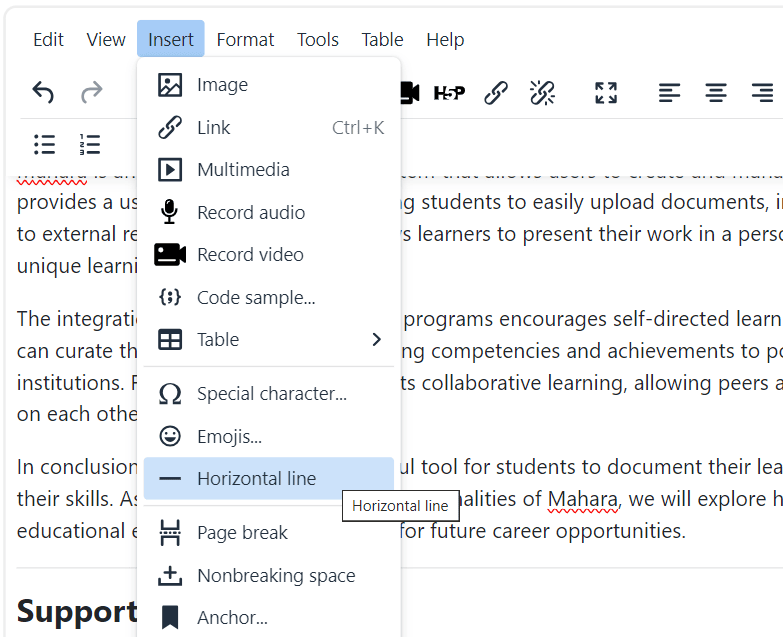Open the Tools menu
This screenshot has height=637, width=783.
[x=318, y=40]
